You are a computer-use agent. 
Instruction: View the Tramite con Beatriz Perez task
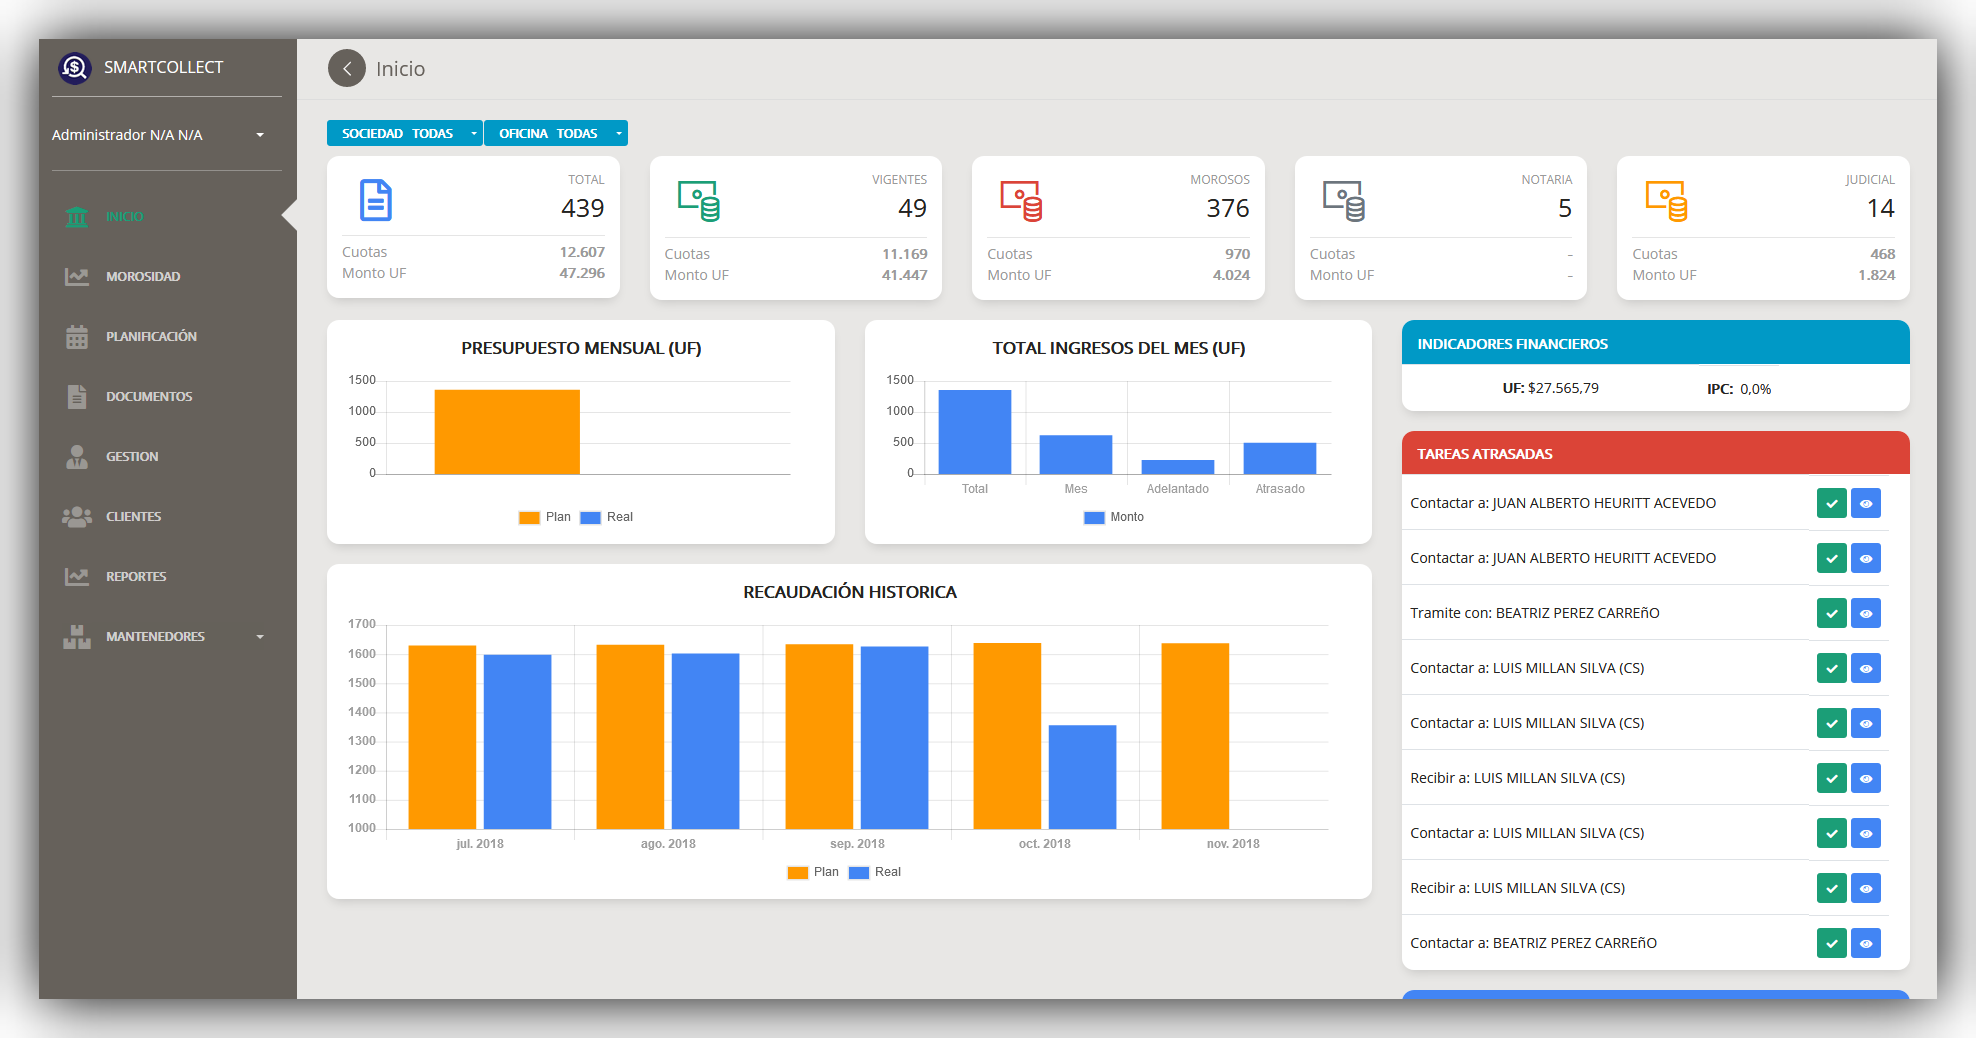[x=1865, y=614]
